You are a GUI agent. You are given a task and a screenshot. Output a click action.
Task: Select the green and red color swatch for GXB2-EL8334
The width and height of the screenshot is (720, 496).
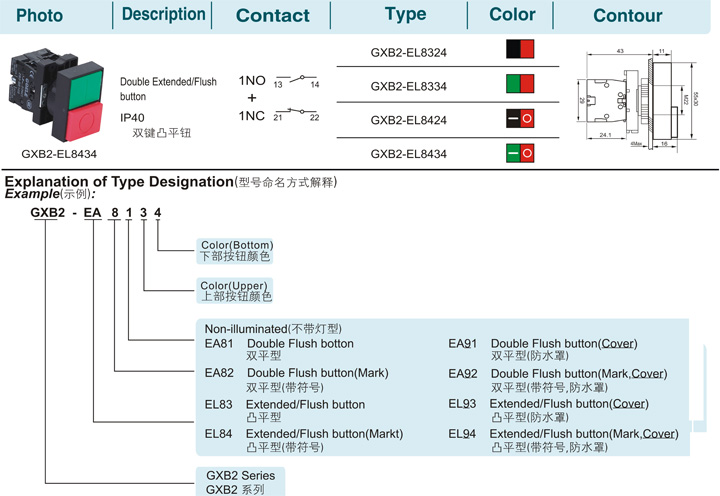[x=520, y=84]
